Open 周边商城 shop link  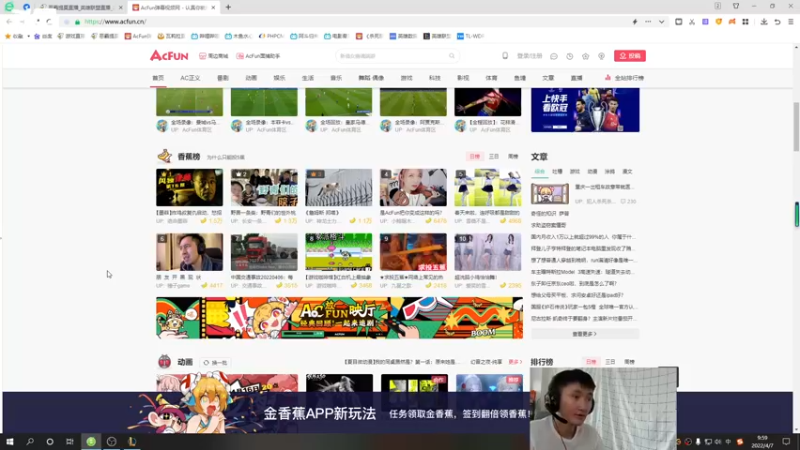point(214,56)
